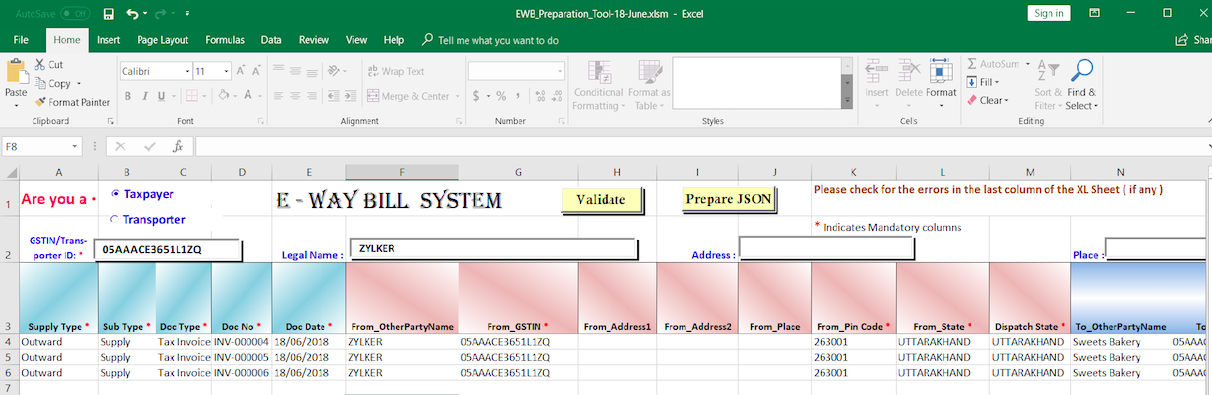Click AutoSum sigma icon

pos(972,64)
